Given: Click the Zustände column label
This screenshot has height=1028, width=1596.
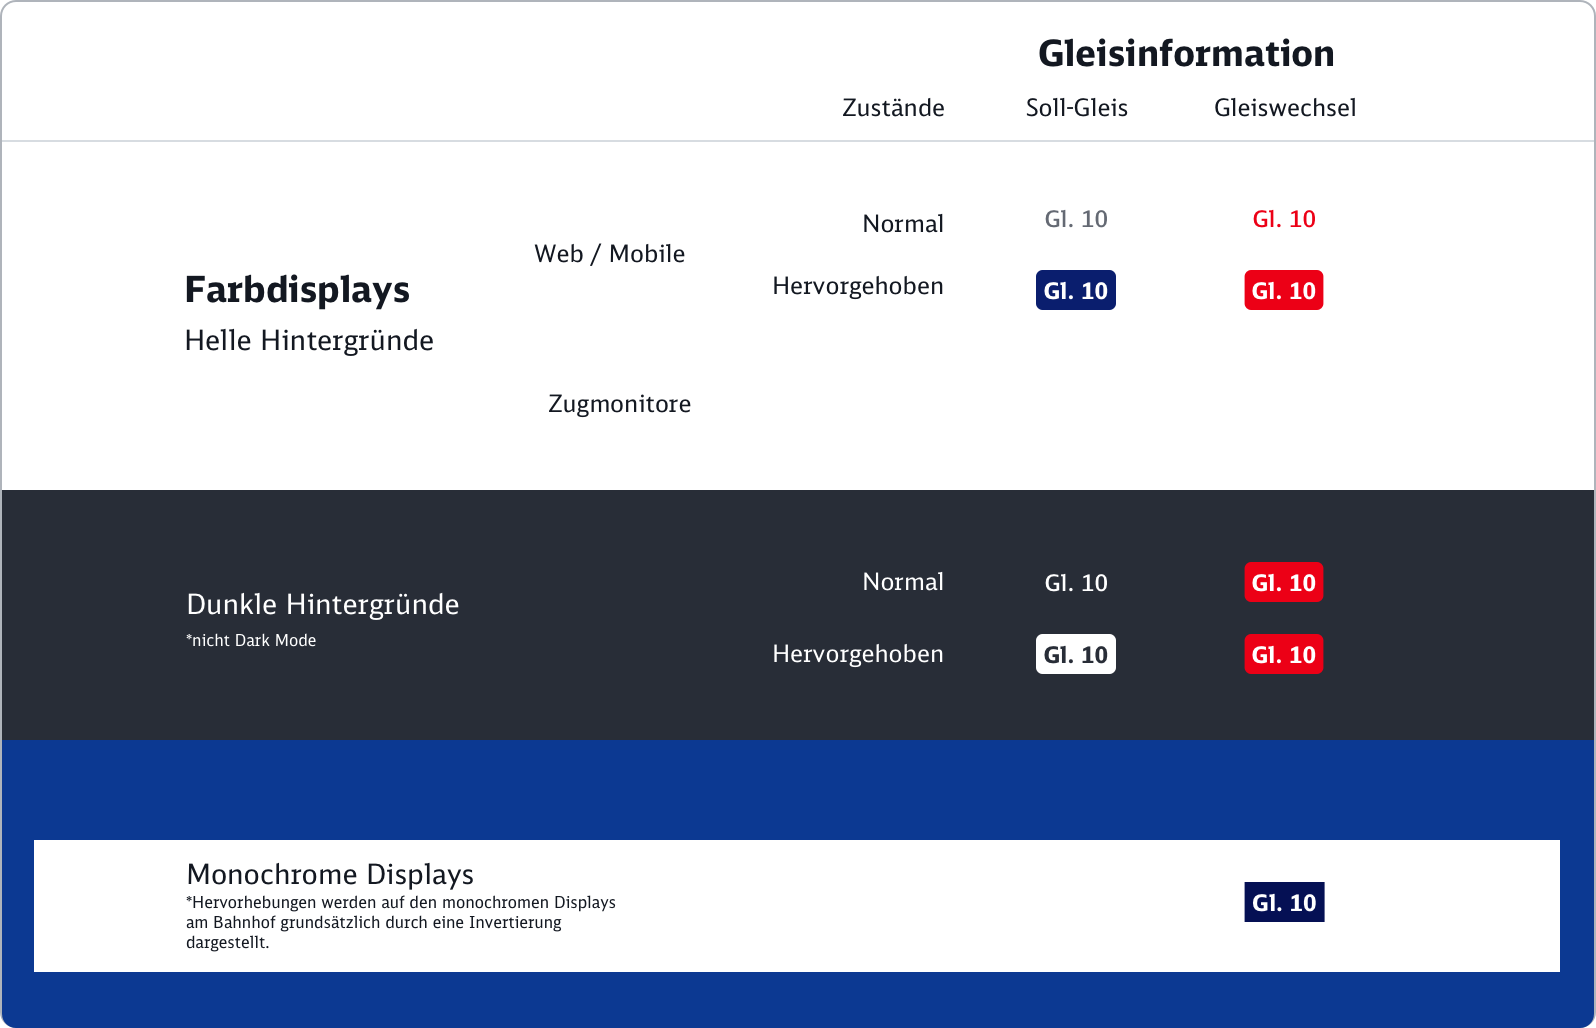Looking at the screenshot, I should tap(893, 108).
